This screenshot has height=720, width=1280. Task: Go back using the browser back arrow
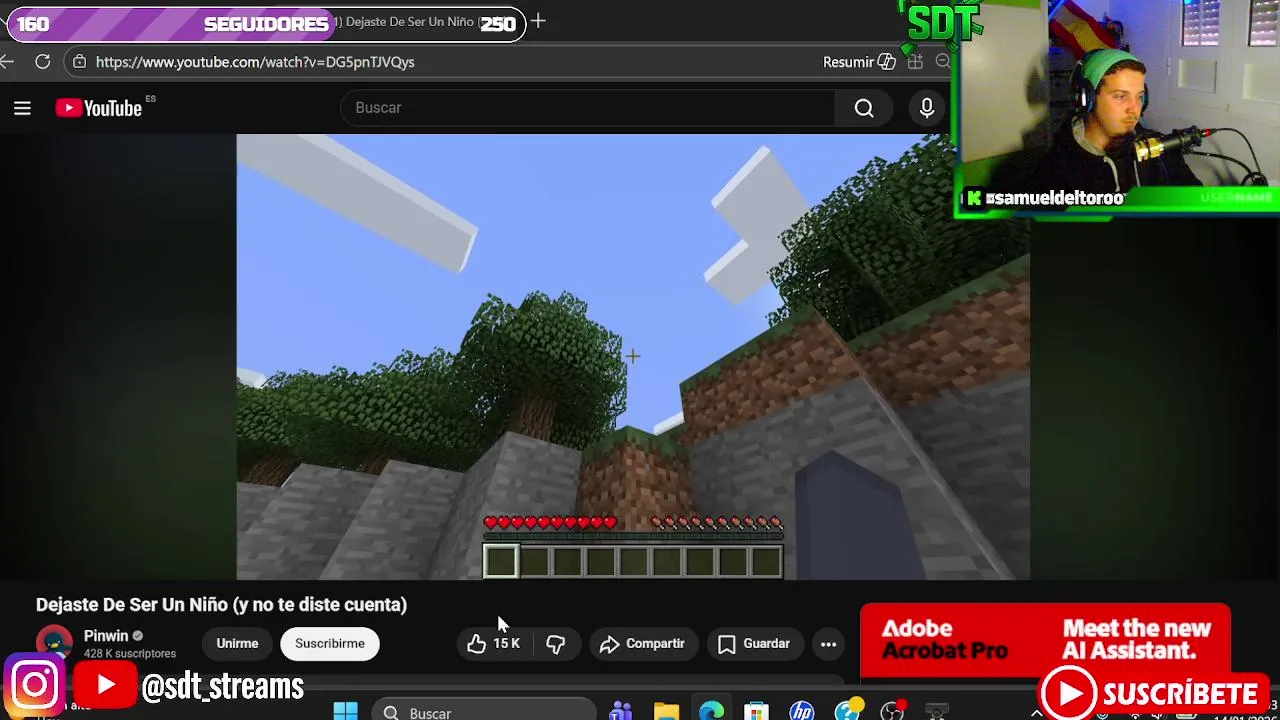(x=7, y=62)
